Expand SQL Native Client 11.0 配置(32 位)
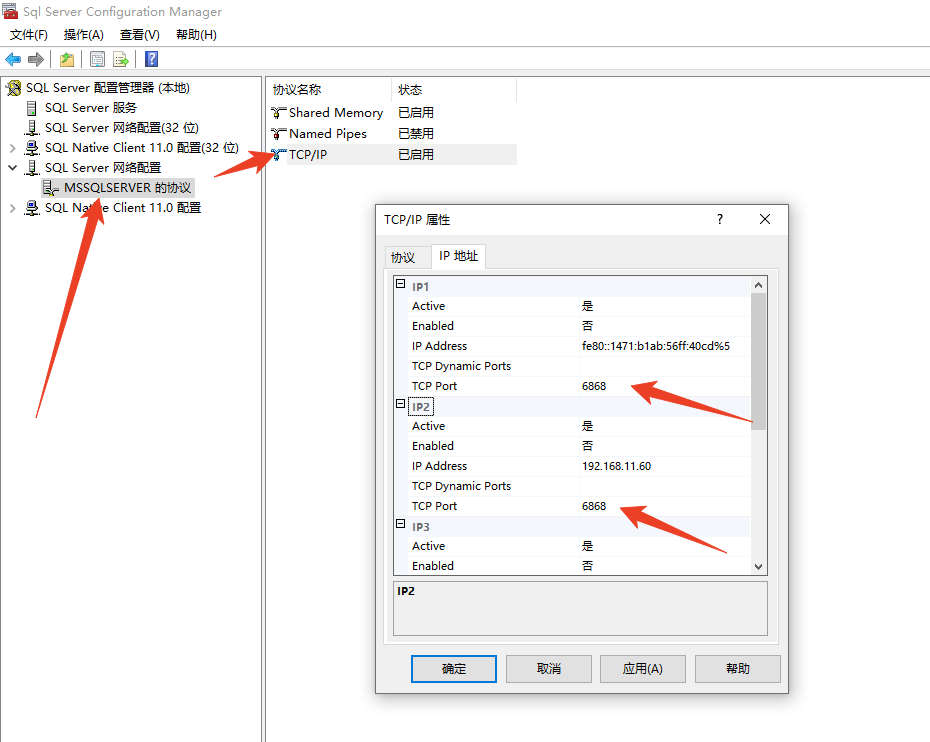930x742 pixels. click(12, 148)
